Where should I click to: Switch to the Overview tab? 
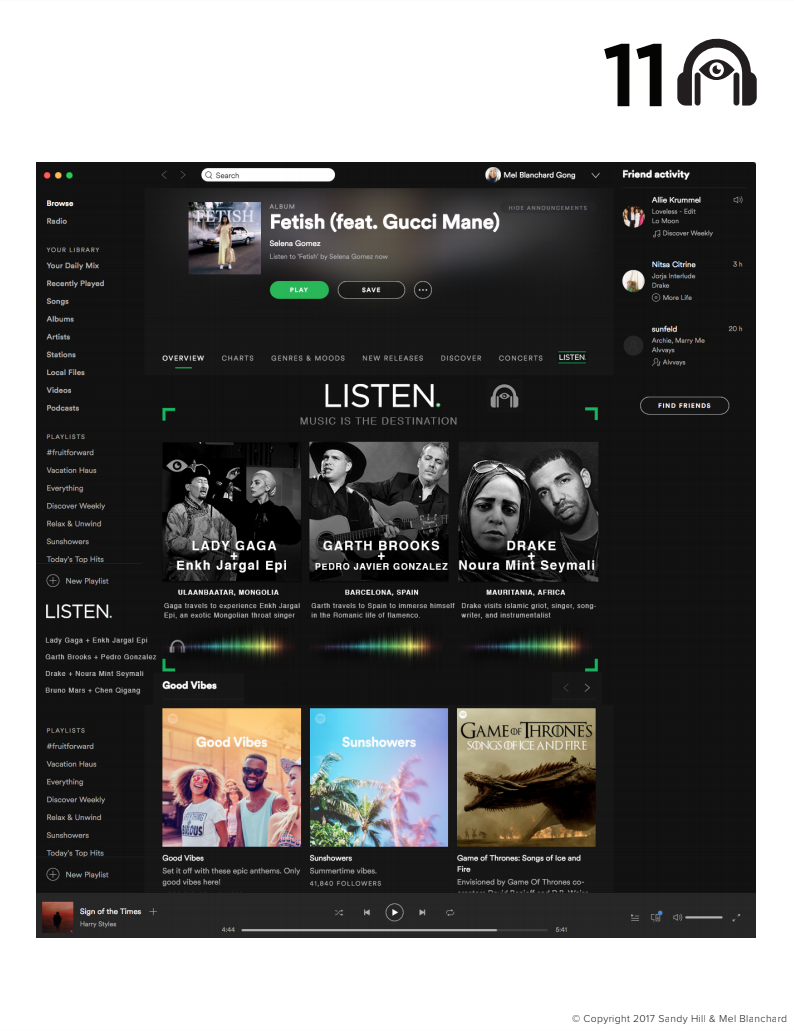tap(183, 358)
